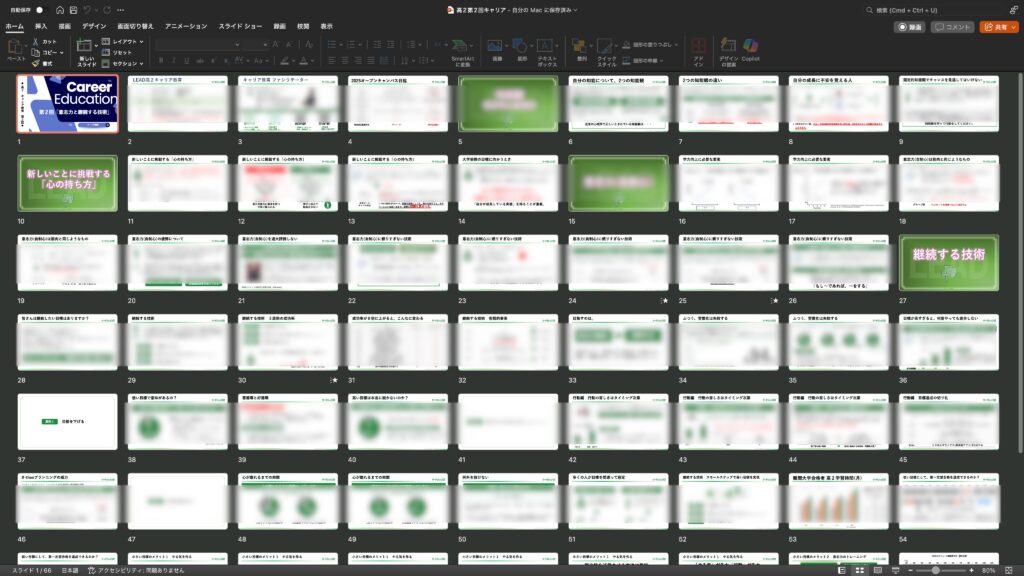
Task: Expand the Copy dropdown arrow
Action: [x=61, y=52]
